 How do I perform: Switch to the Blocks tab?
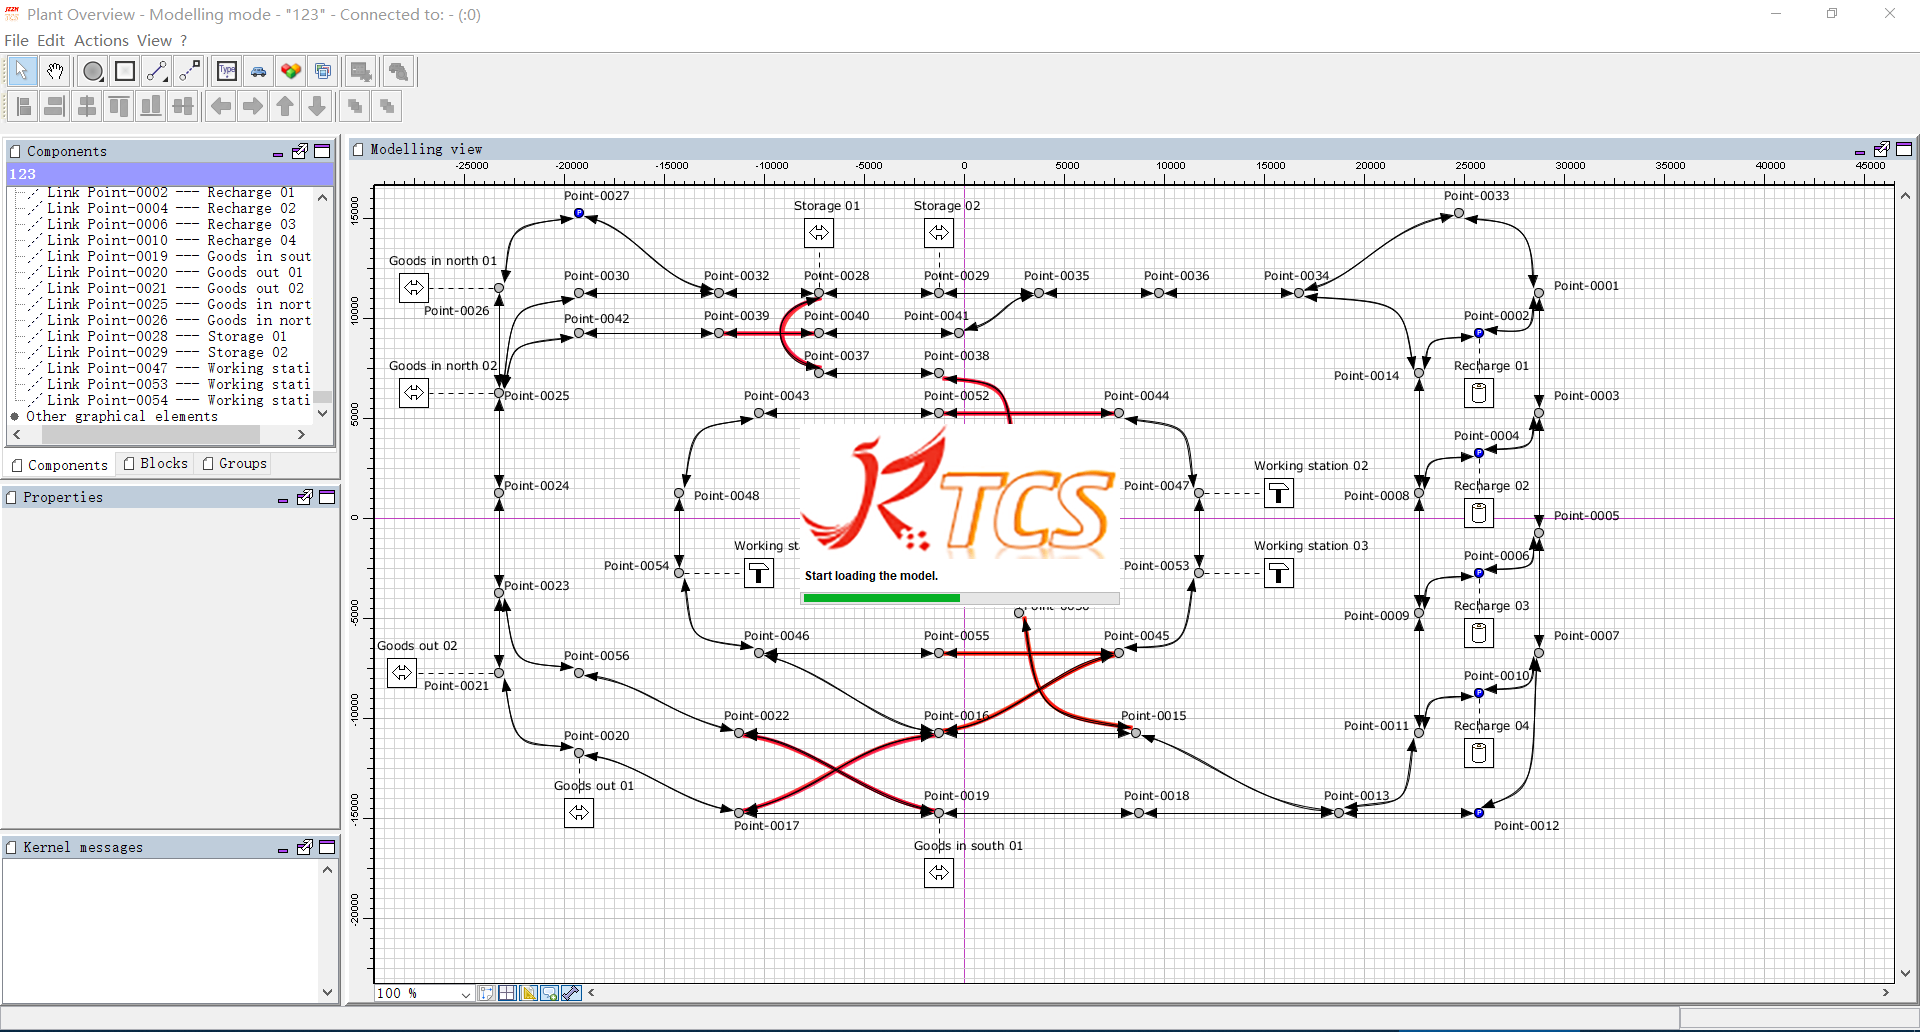[x=156, y=464]
